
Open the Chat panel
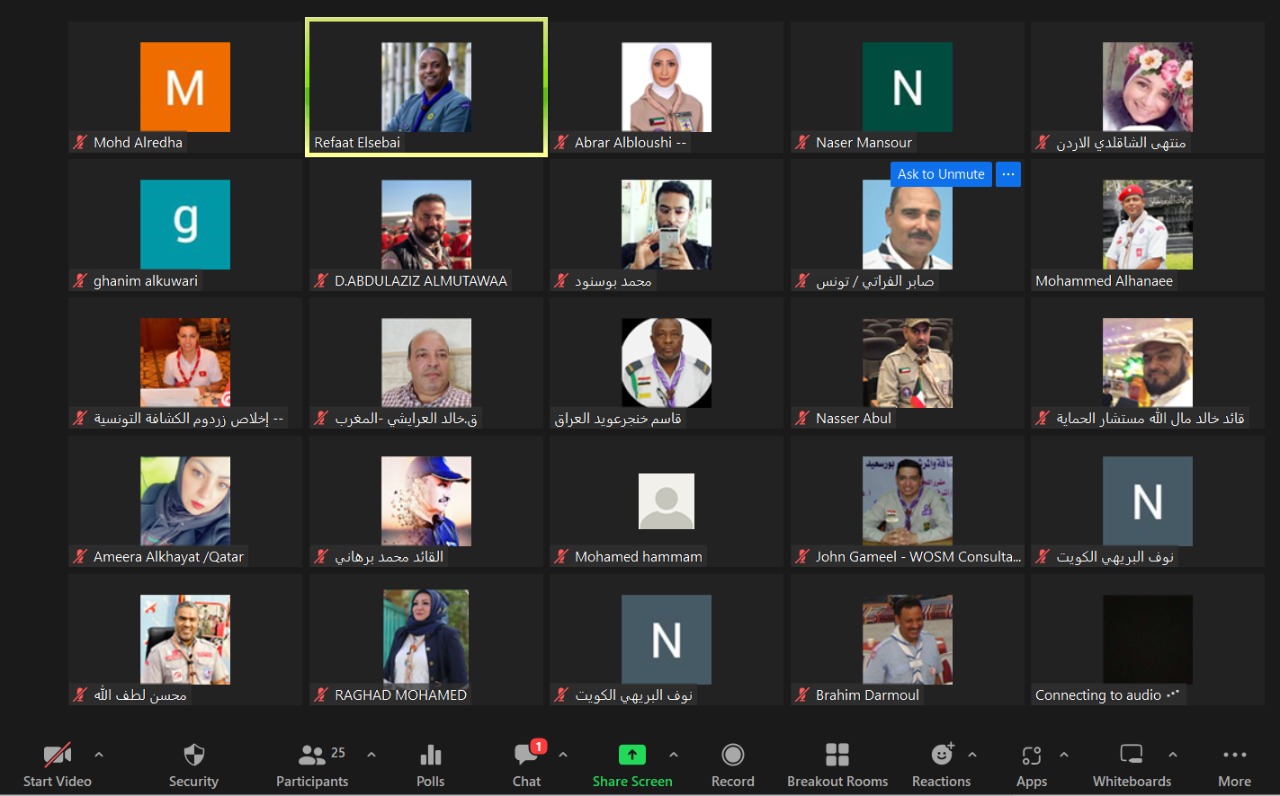pos(526,756)
